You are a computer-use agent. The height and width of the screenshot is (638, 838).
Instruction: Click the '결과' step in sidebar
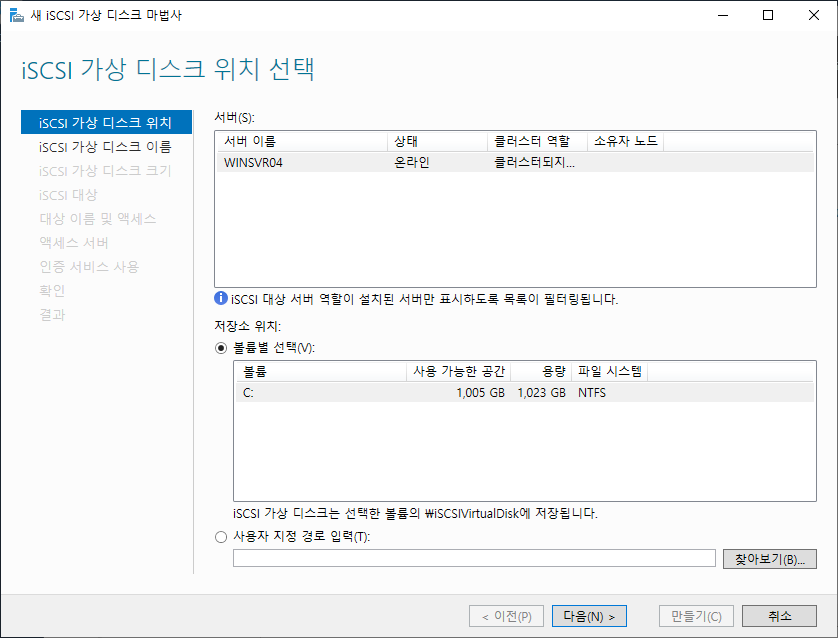tap(52, 315)
